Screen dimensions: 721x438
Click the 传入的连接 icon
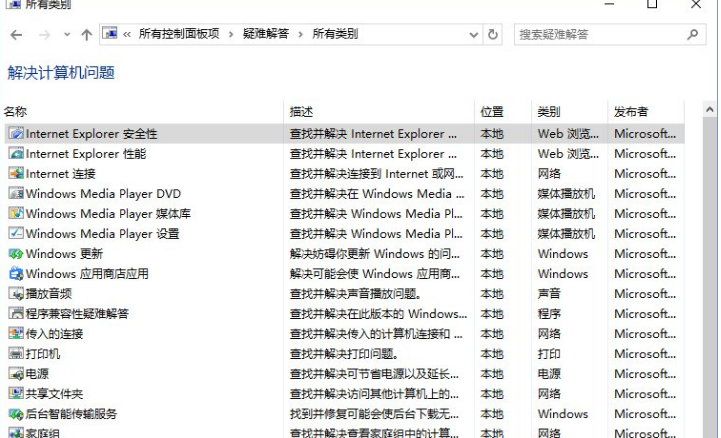[x=16, y=334]
